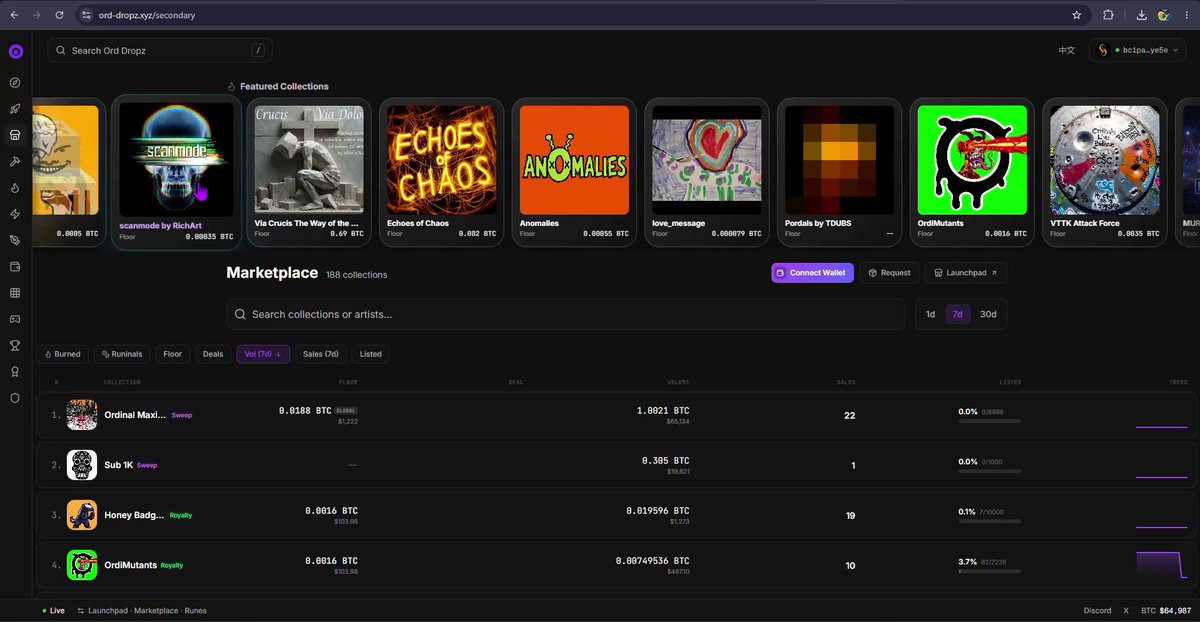The image size is (1200, 622).
Task: Open the flame icon in left sidebar
Action: [15, 187]
